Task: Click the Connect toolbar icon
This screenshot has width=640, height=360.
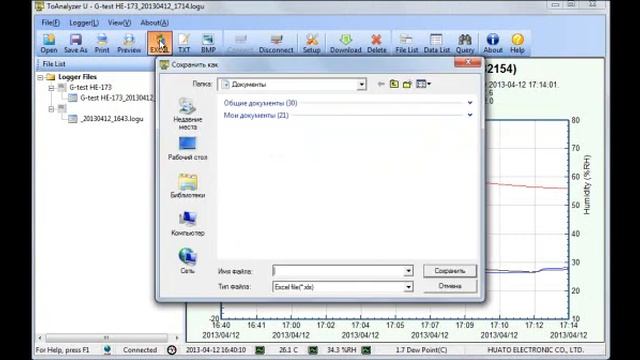Action: coord(240,43)
